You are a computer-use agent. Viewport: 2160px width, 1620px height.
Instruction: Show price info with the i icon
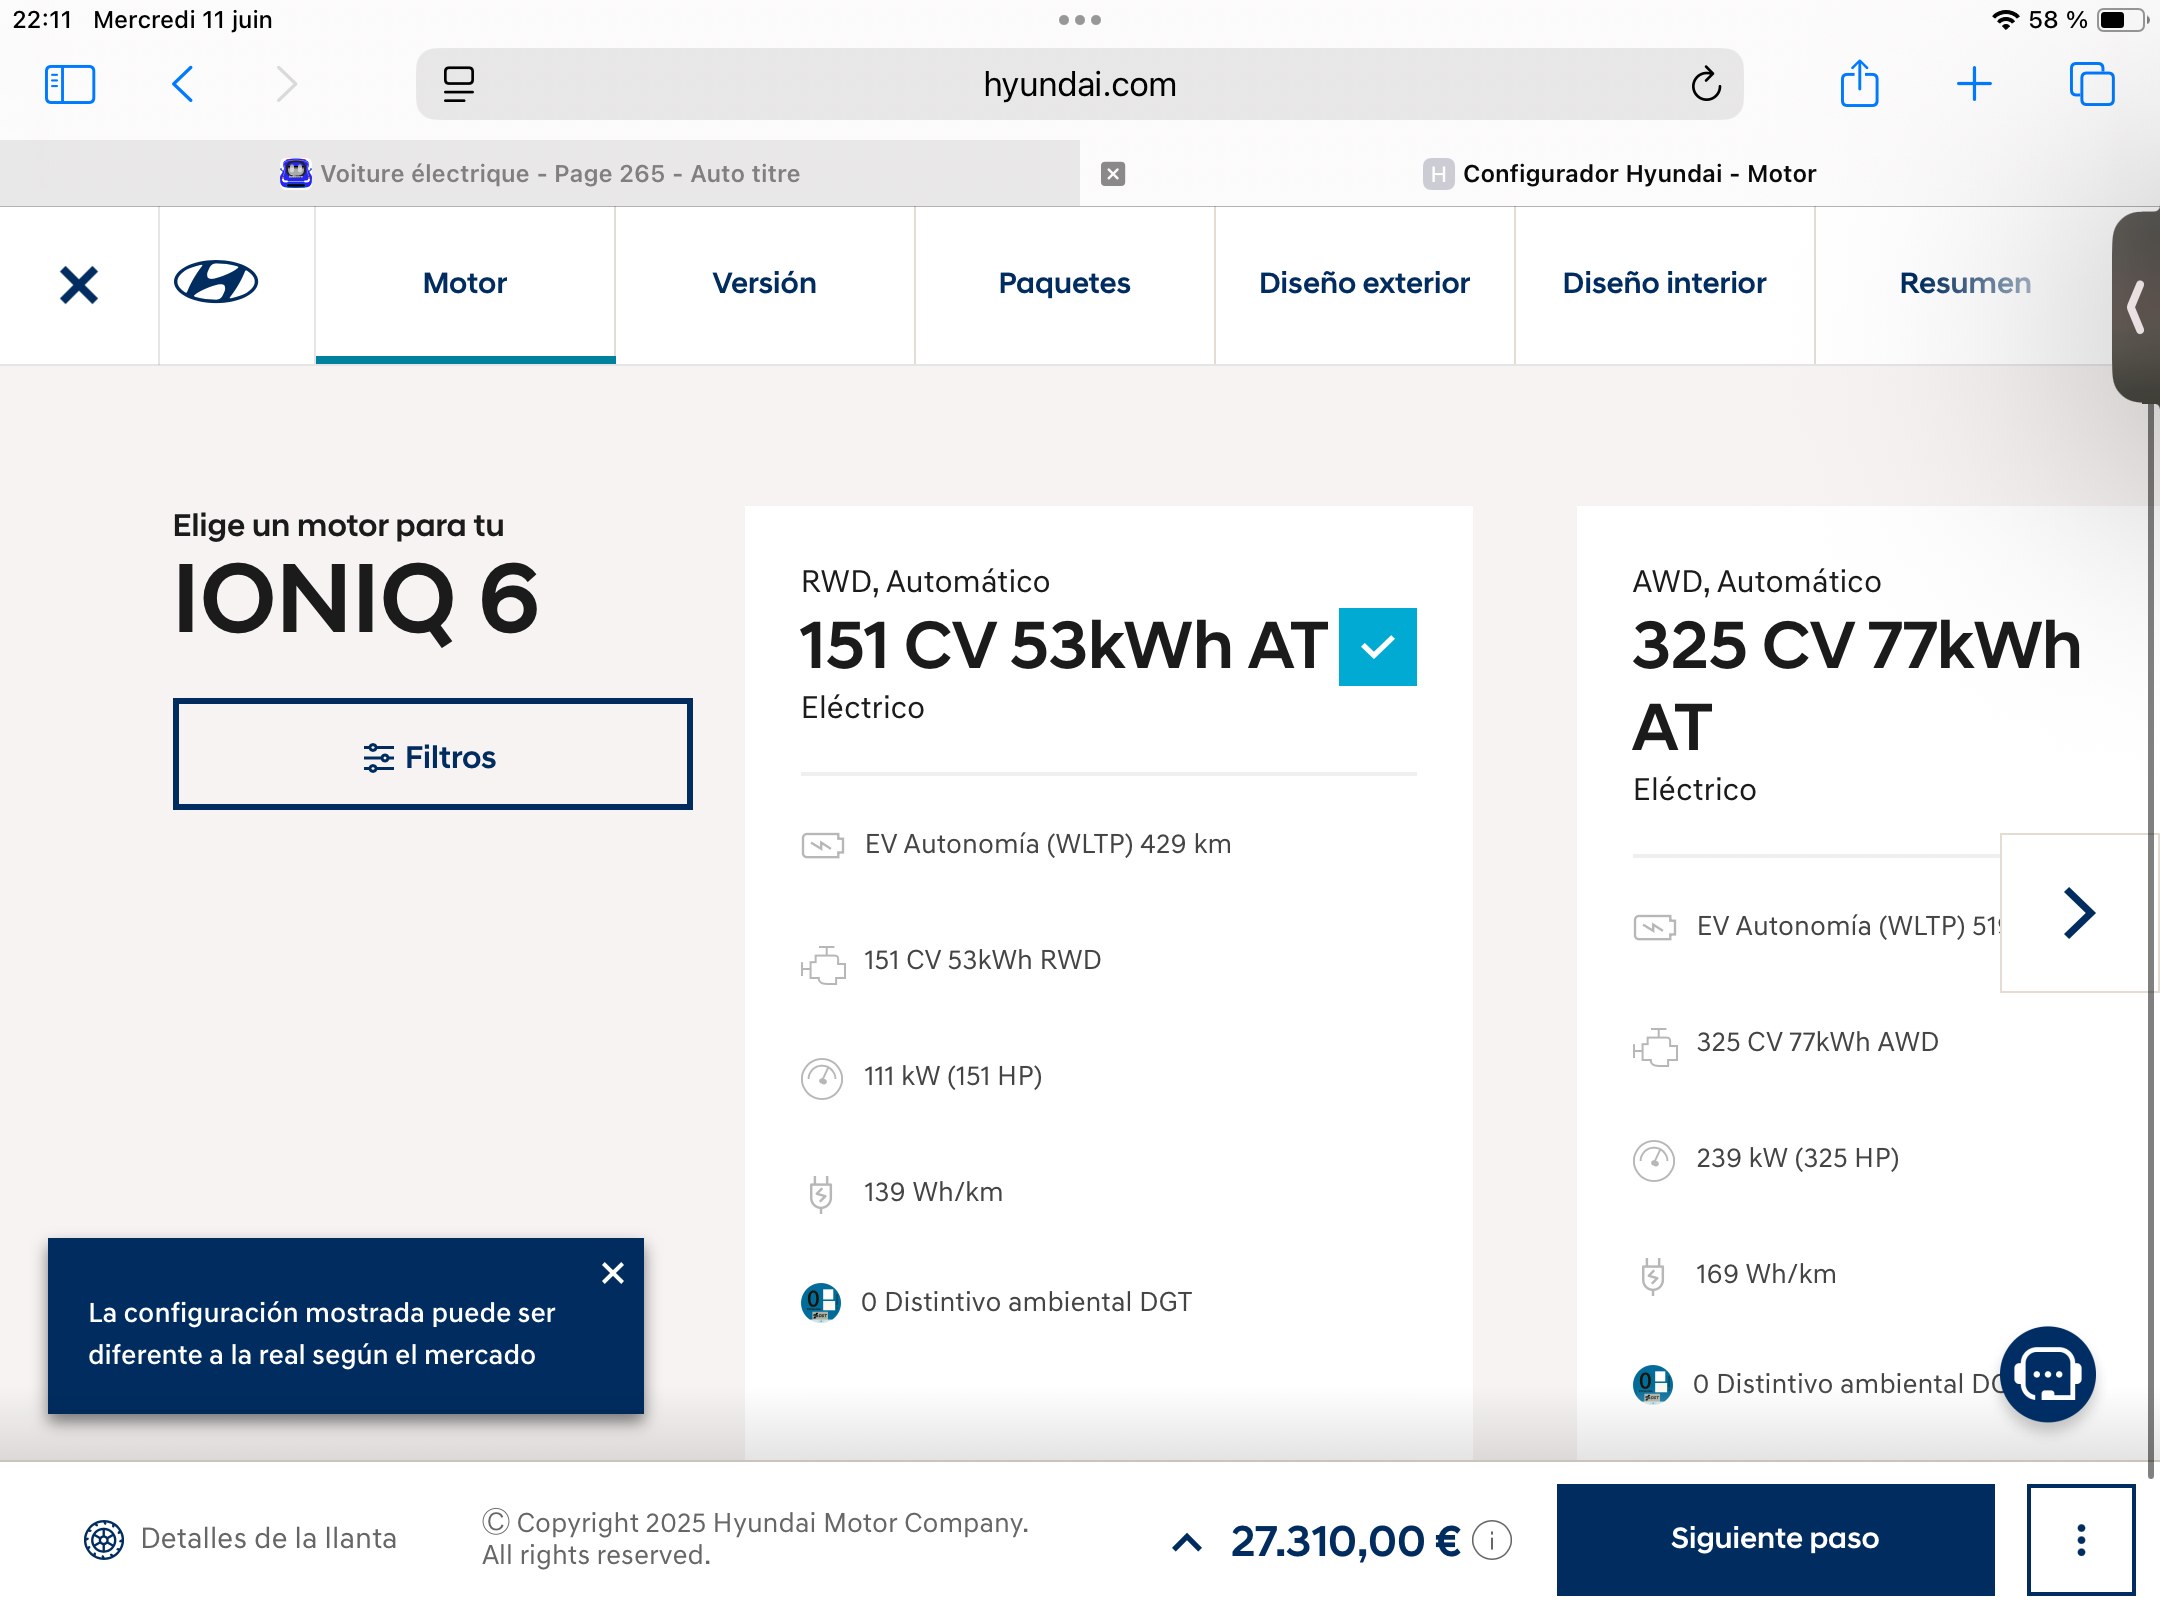1492,1541
